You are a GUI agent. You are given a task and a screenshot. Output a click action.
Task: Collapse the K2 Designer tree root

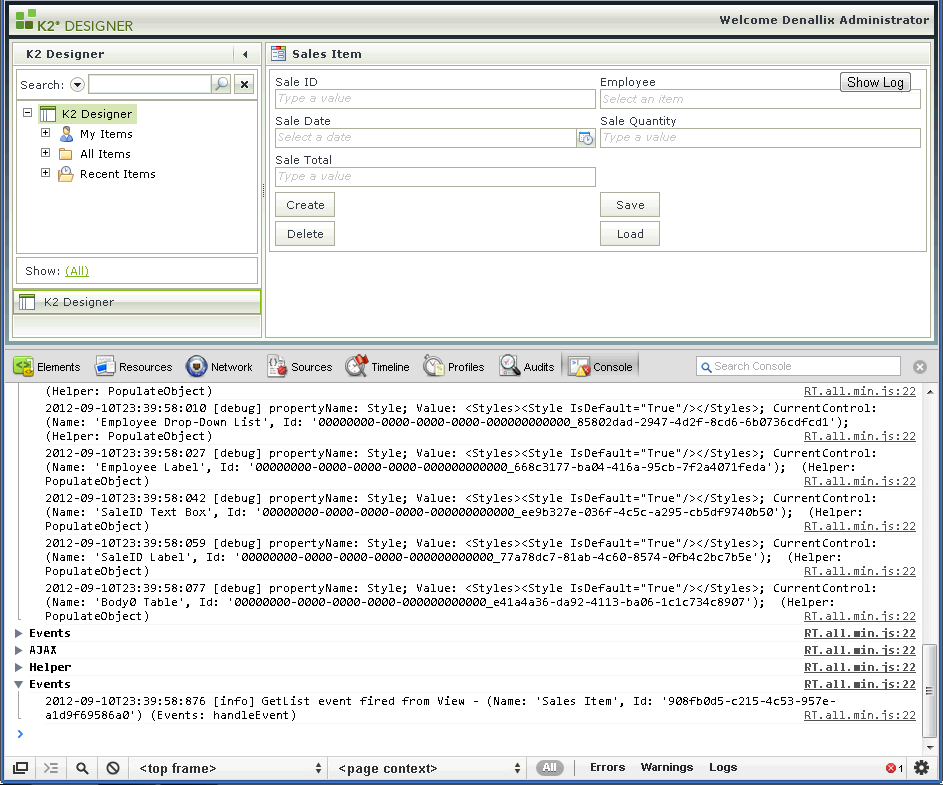(27, 112)
